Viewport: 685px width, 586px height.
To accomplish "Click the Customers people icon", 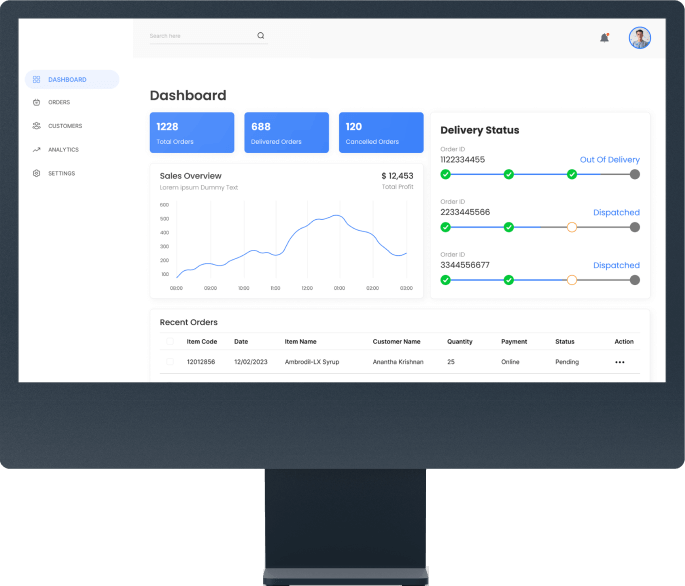I will (36, 126).
